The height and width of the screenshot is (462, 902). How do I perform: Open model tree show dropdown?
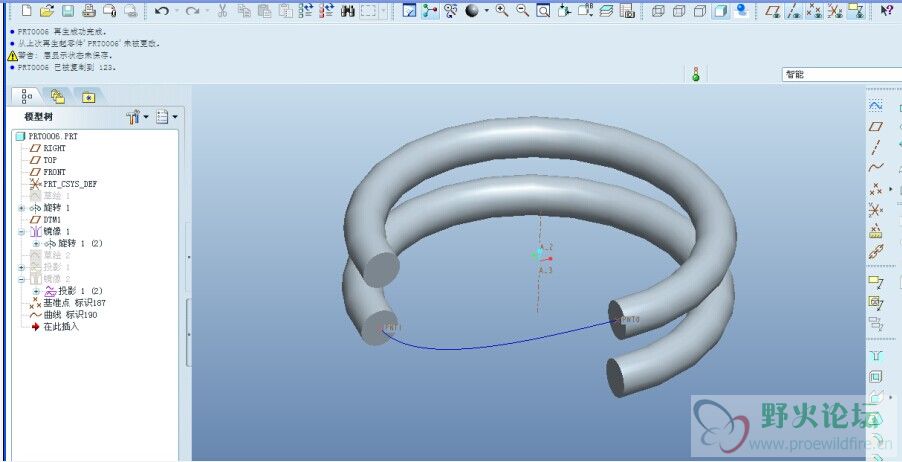167,117
